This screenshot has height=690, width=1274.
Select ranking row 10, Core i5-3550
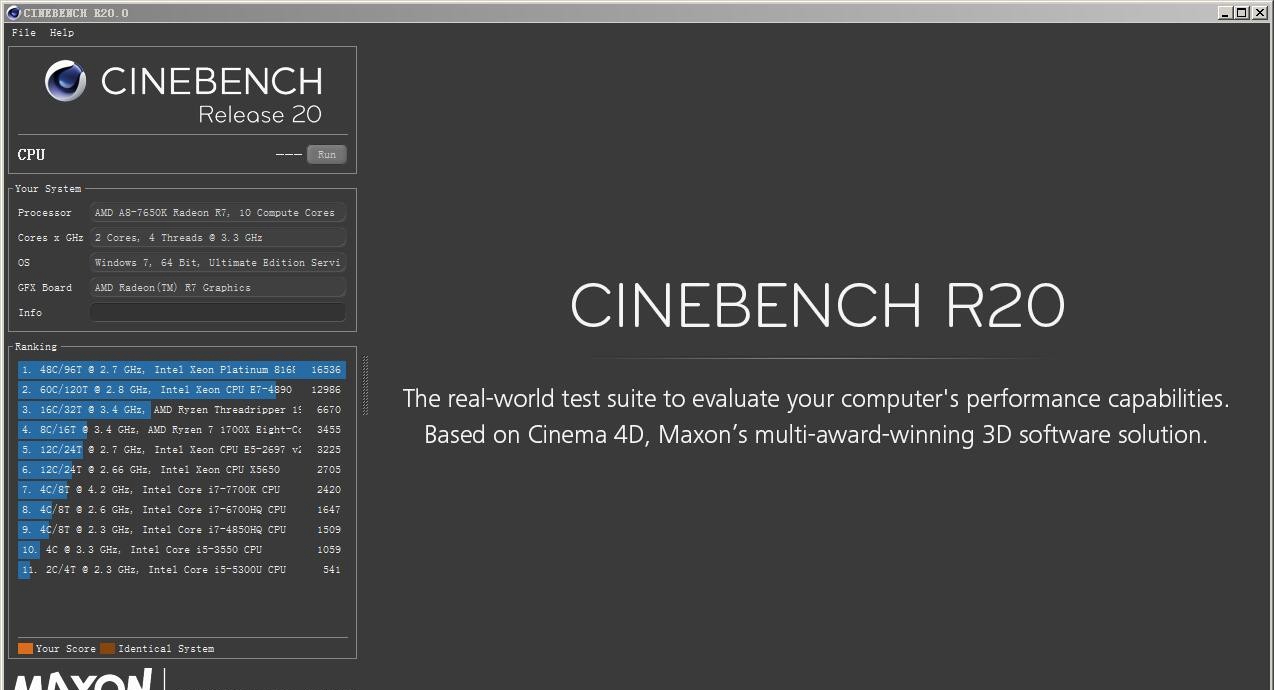click(182, 550)
